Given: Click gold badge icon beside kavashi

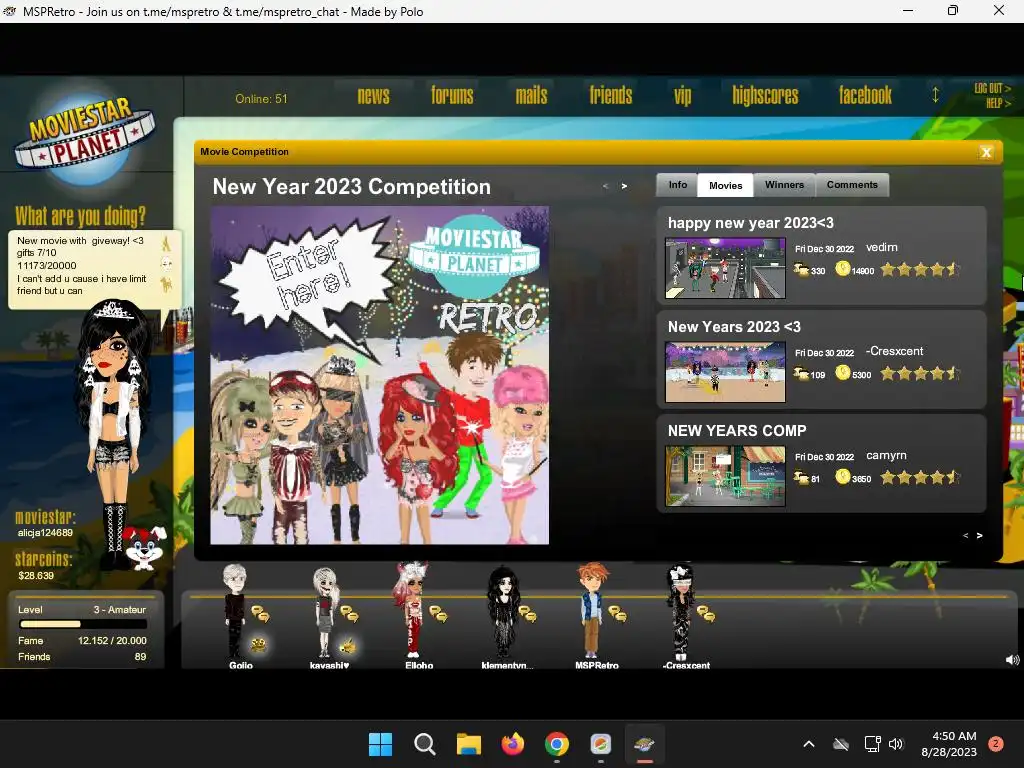Looking at the screenshot, I should coord(347,646).
